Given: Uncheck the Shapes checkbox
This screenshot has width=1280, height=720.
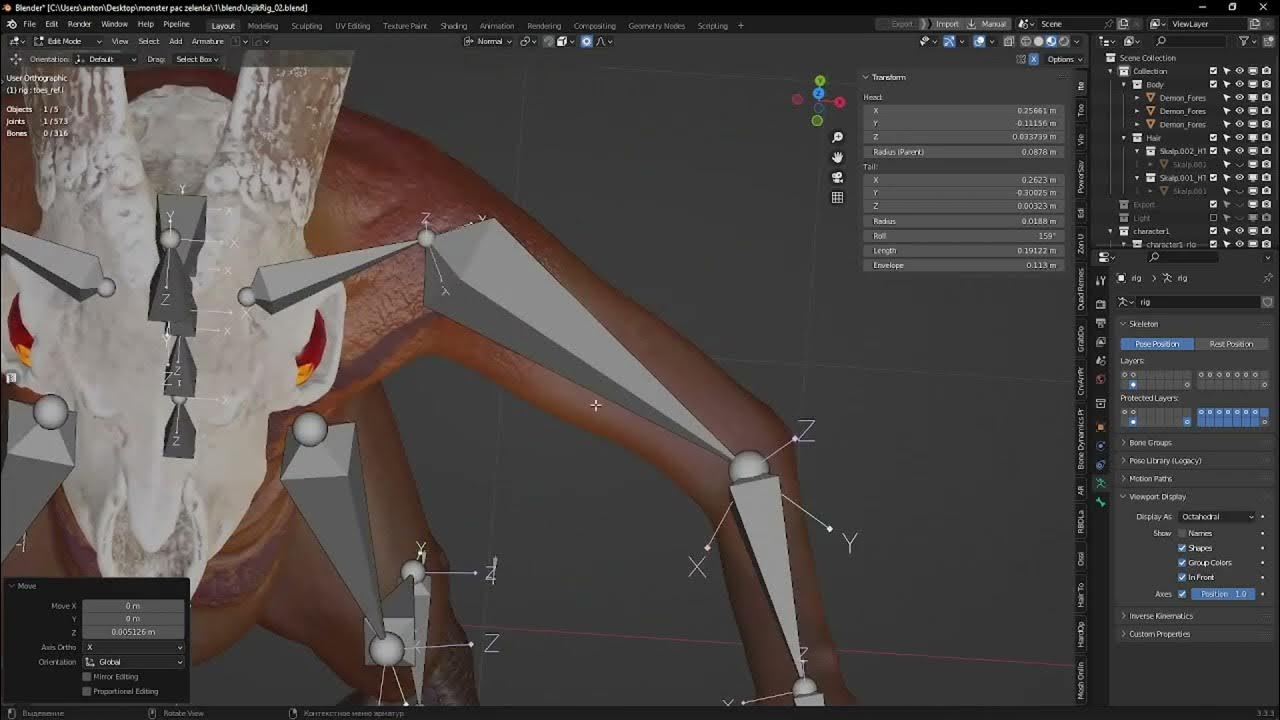Looking at the screenshot, I should [x=1182, y=548].
